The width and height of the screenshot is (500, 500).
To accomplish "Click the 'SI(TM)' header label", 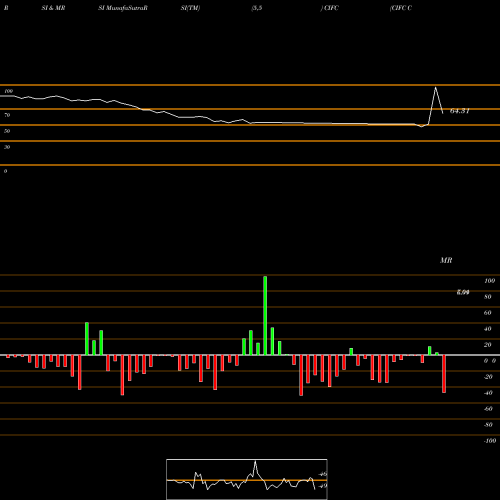I will tap(190, 8).
